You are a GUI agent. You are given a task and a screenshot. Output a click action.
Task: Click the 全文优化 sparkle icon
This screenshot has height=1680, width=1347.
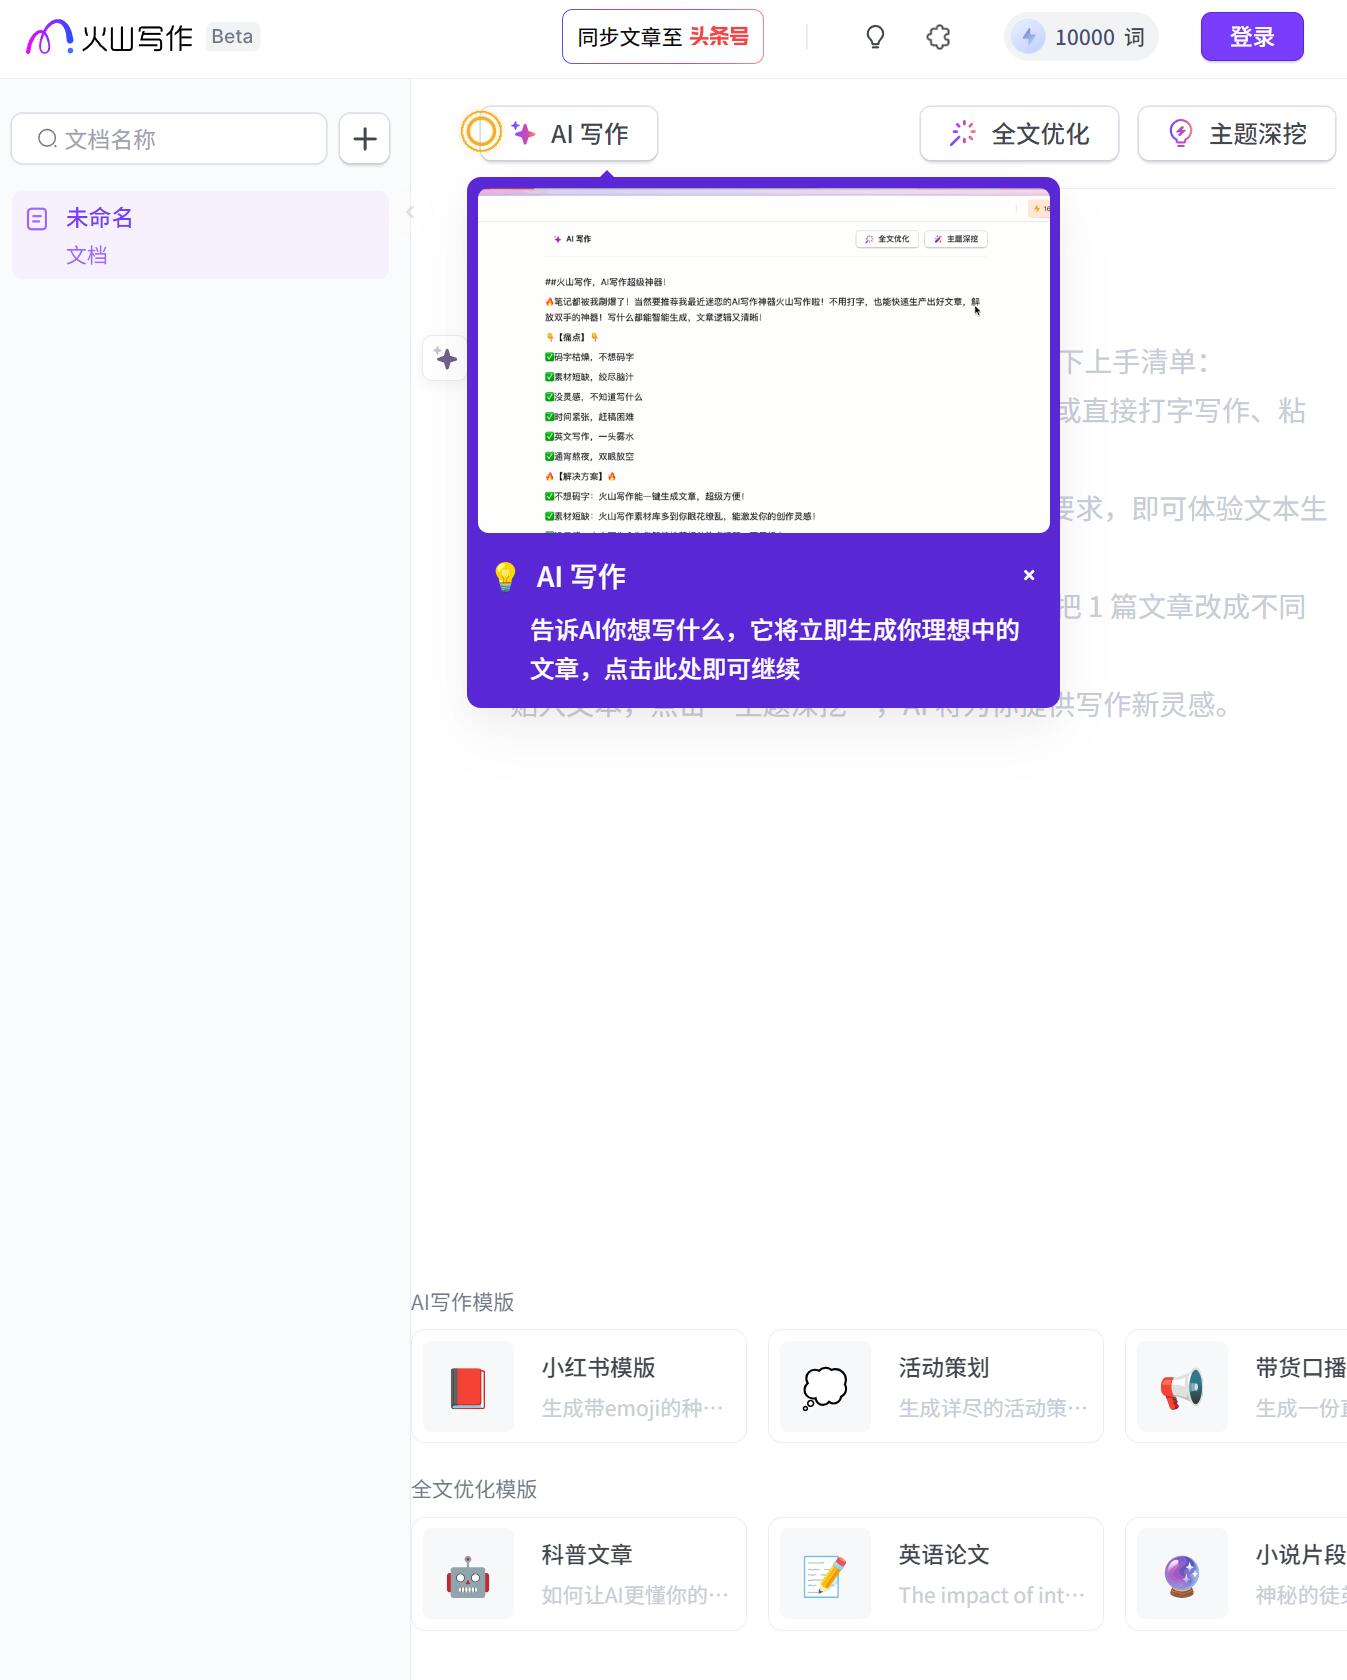(962, 133)
